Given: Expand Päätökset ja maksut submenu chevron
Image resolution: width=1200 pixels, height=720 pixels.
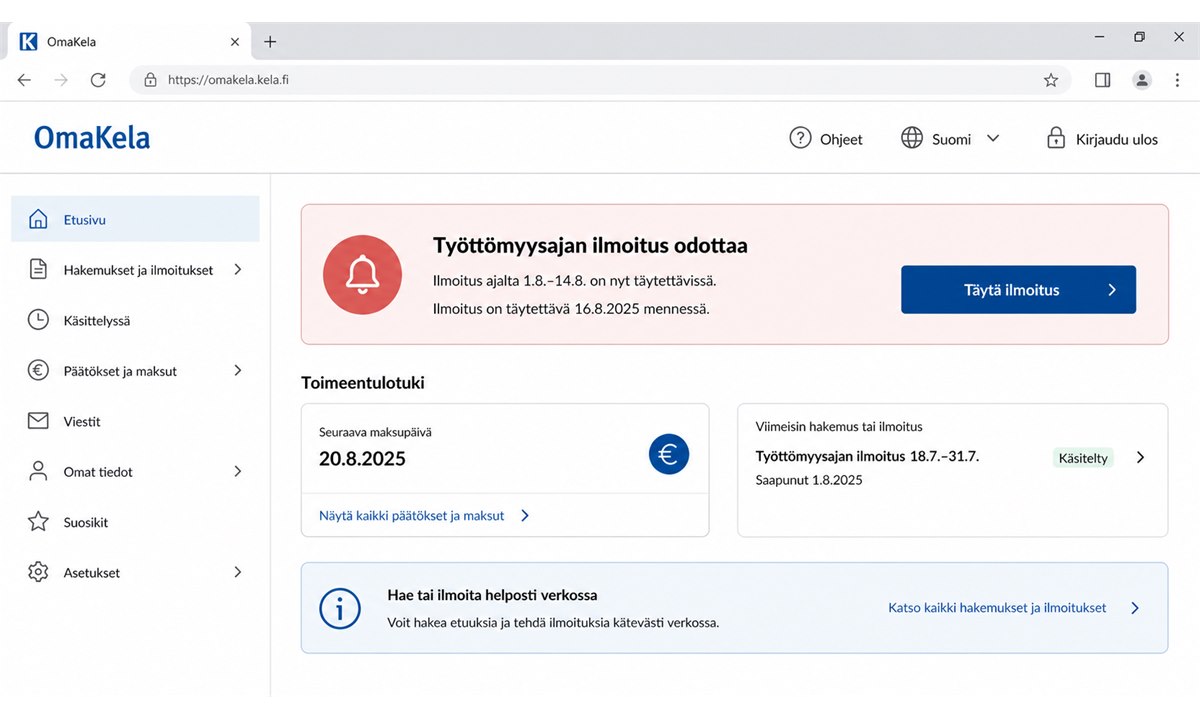Looking at the screenshot, I should (238, 370).
